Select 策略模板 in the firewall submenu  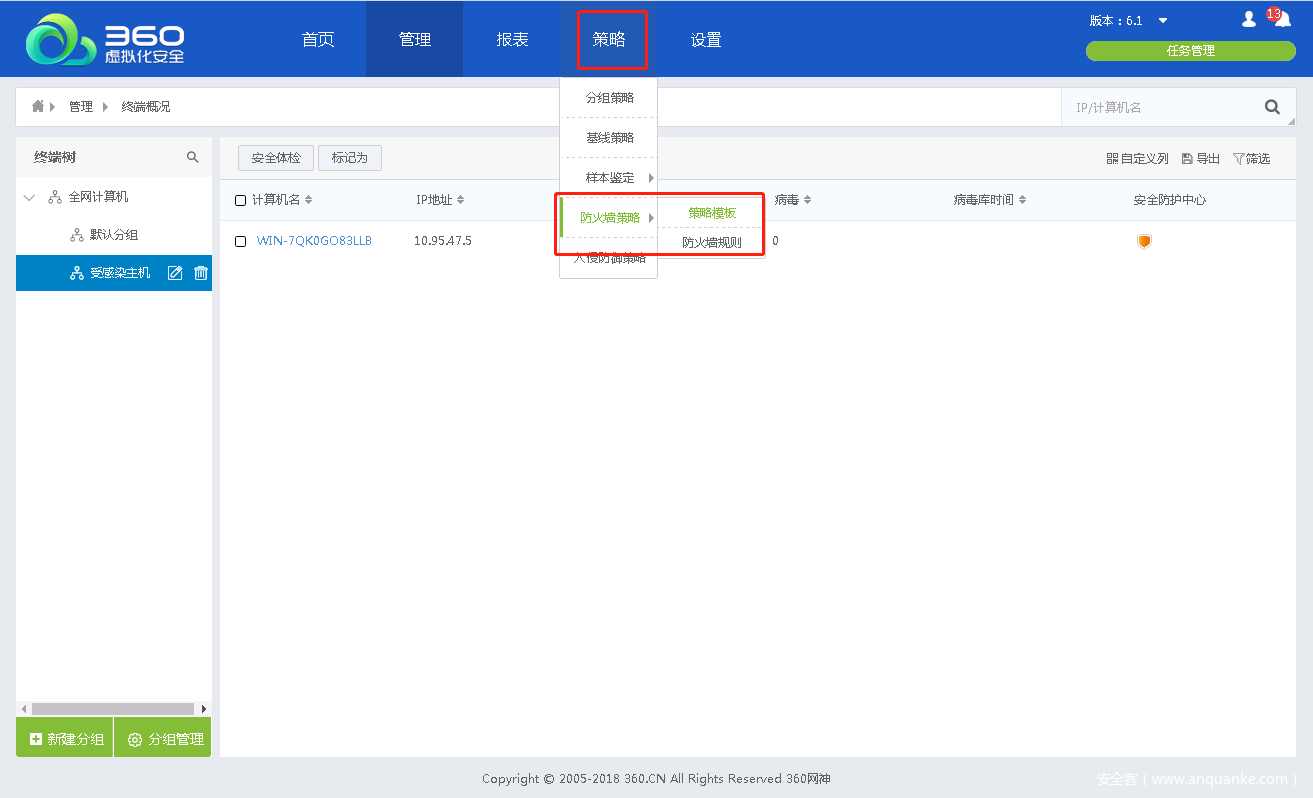tap(711, 213)
